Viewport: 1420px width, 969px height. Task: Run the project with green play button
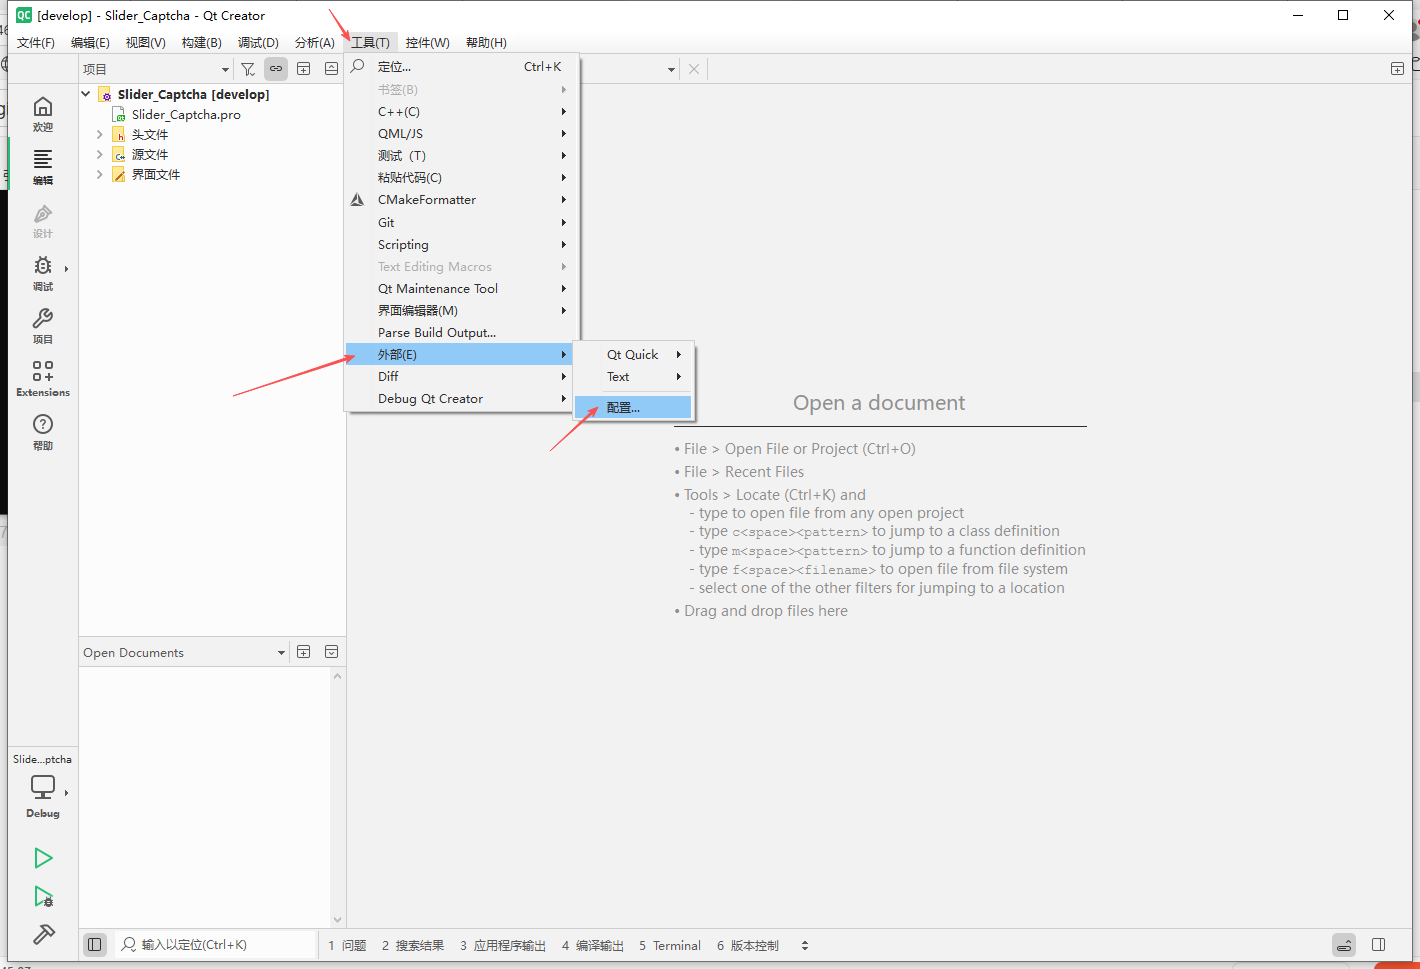coord(43,858)
